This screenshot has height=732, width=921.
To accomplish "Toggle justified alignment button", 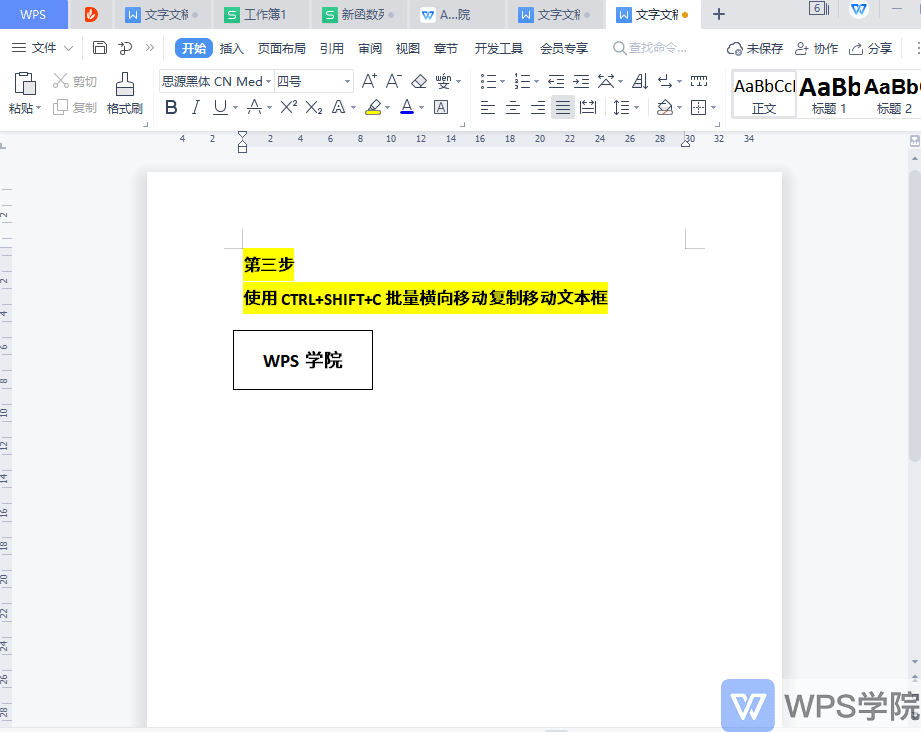I will 563,107.
